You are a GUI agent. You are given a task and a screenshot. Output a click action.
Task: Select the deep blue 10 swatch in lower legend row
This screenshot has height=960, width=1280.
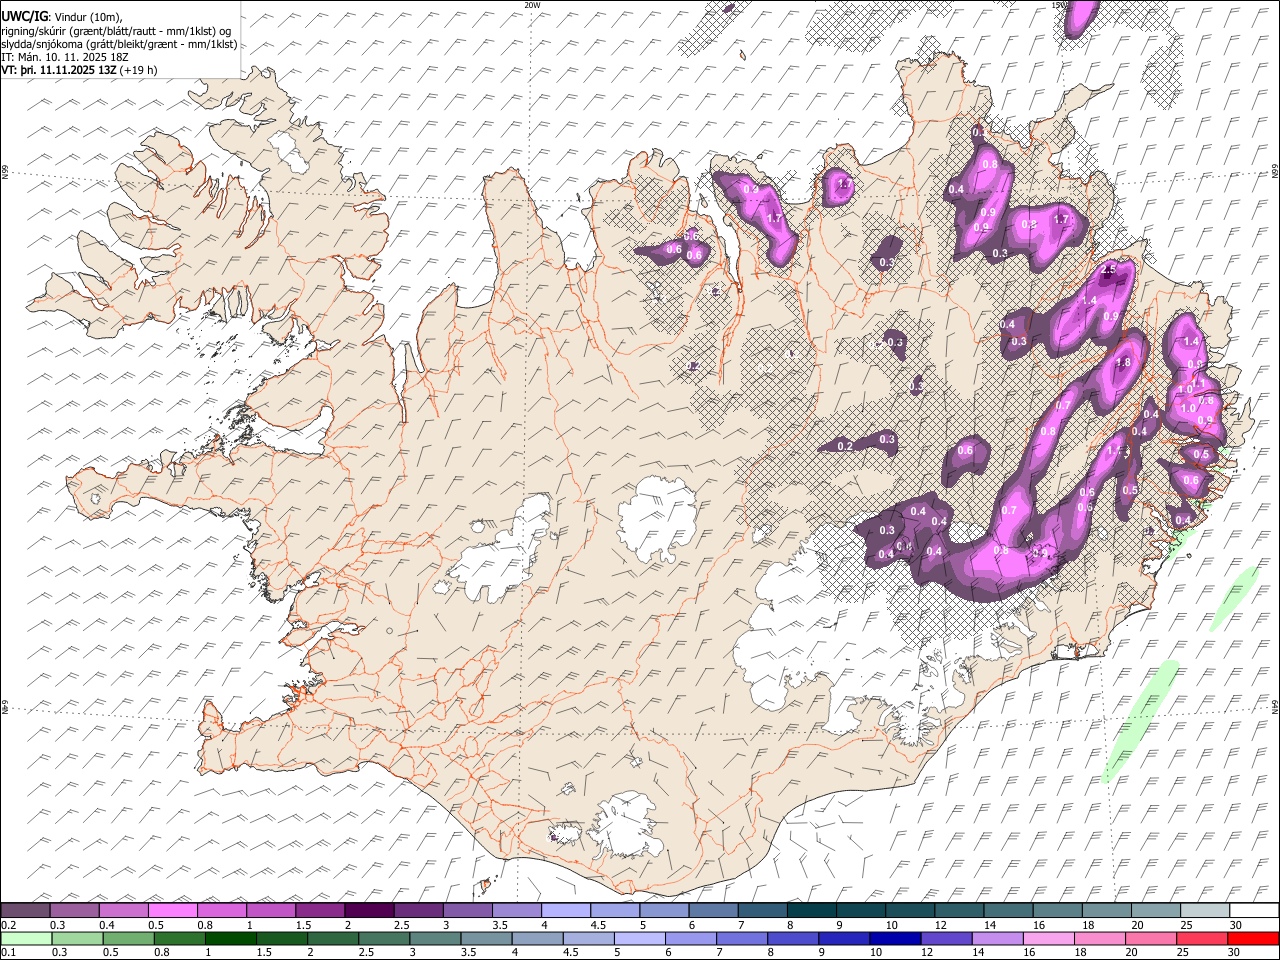[x=896, y=938]
